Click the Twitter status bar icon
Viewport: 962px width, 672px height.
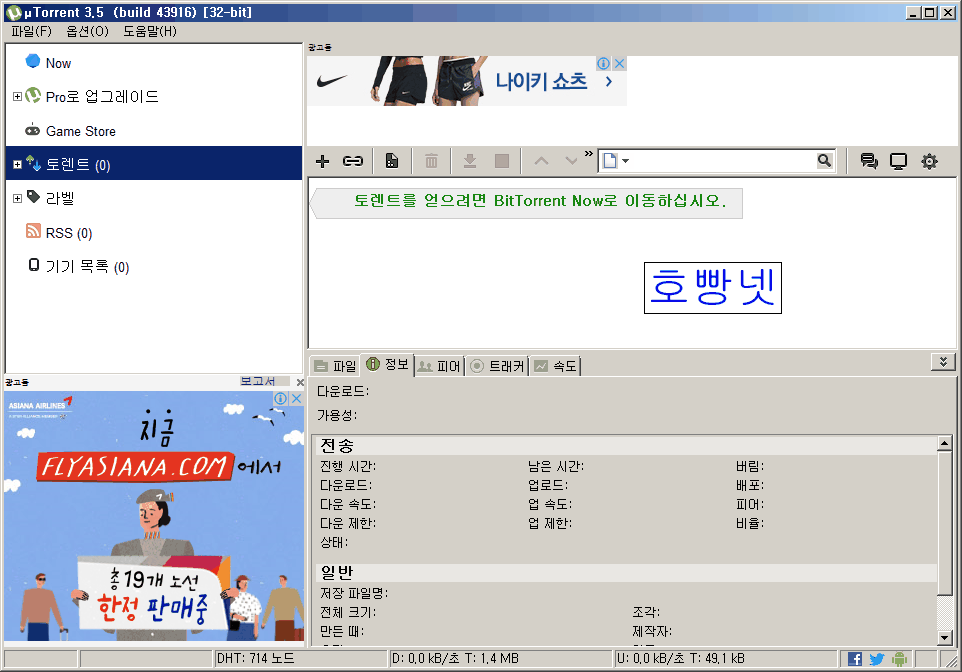click(x=877, y=658)
